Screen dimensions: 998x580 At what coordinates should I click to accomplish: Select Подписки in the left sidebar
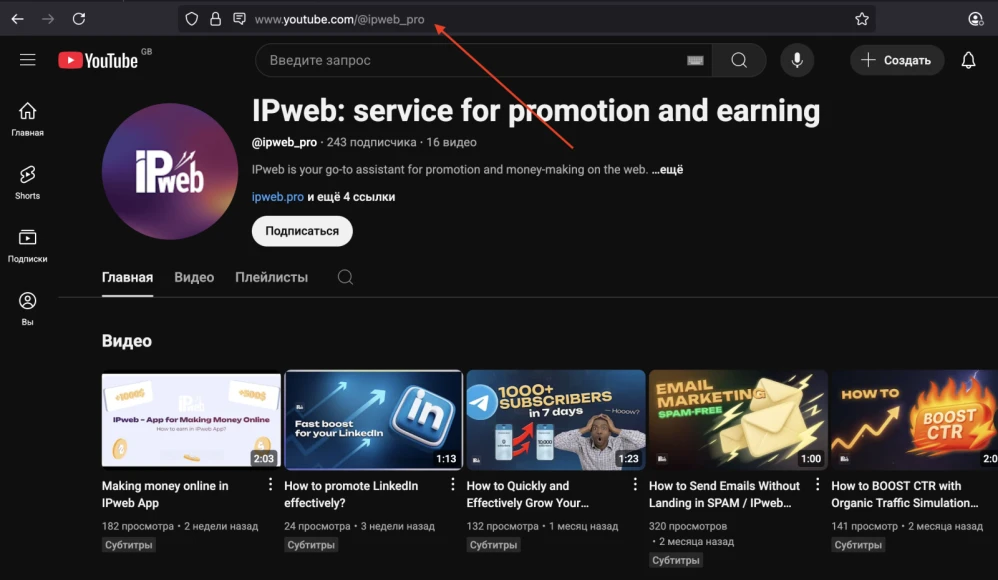click(x=27, y=243)
